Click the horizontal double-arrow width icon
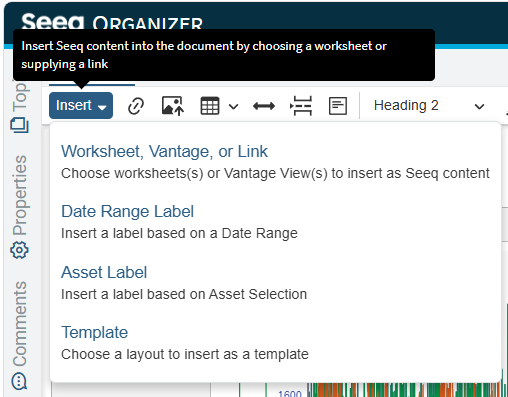Viewport: 508px width, 397px height. 264,106
